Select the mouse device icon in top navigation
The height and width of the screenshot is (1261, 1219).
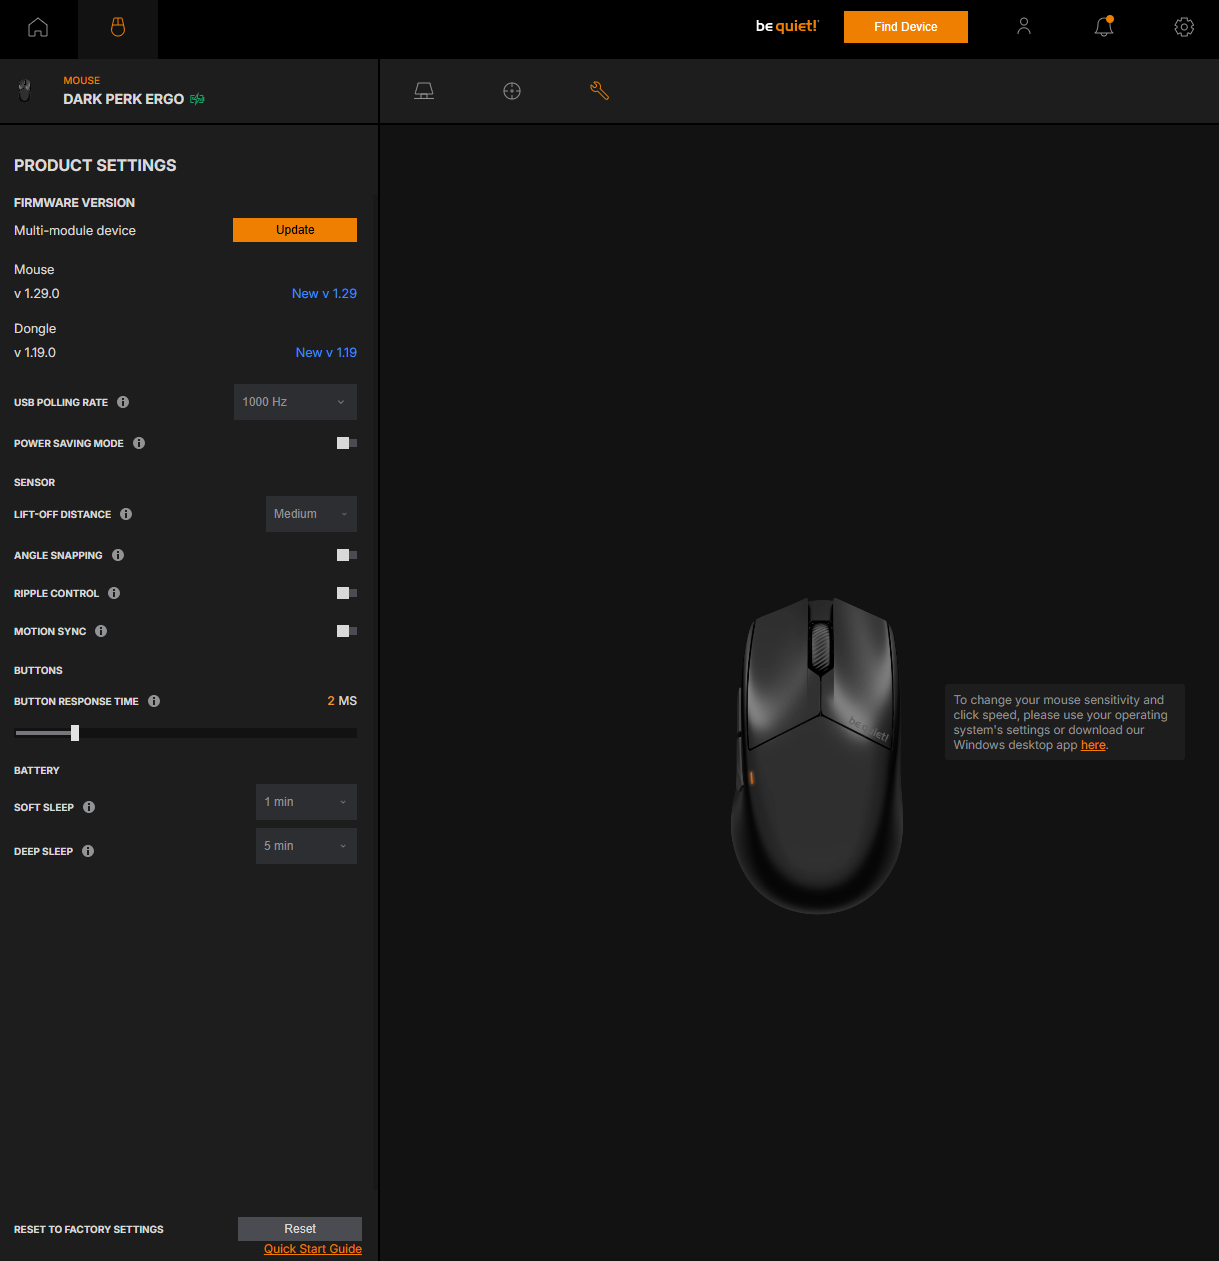tap(117, 28)
